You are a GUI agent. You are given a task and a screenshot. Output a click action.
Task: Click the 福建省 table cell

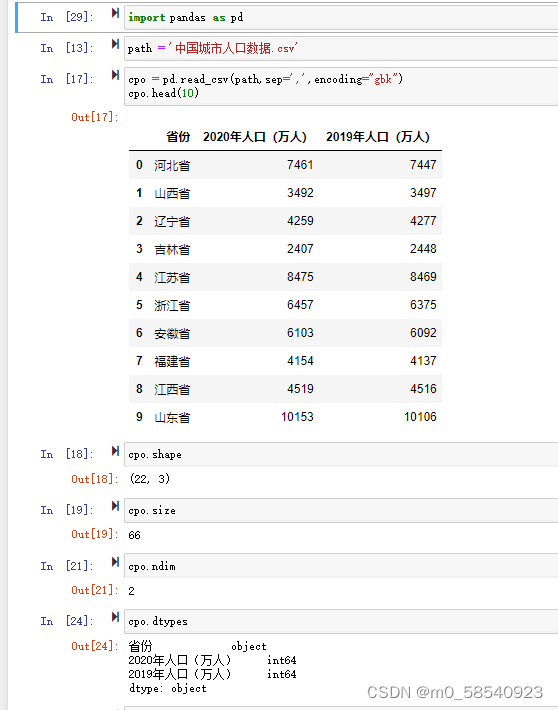pyautogui.click(x=172, y=362)
